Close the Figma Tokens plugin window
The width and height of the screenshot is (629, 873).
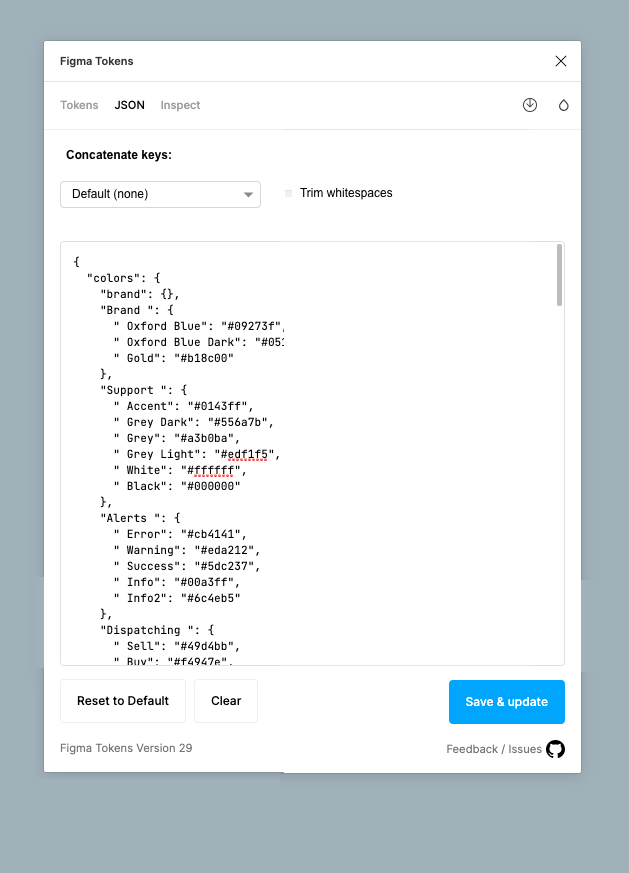tap(560, 60)
